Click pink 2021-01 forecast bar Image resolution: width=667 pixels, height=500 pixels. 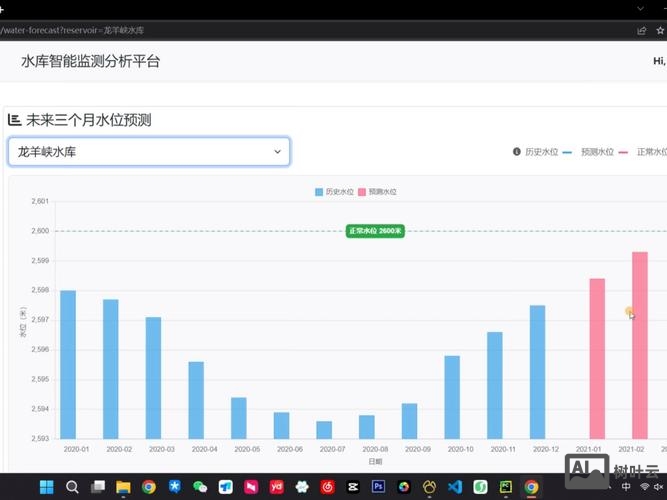pyautogui.click(x=597, y=359)
